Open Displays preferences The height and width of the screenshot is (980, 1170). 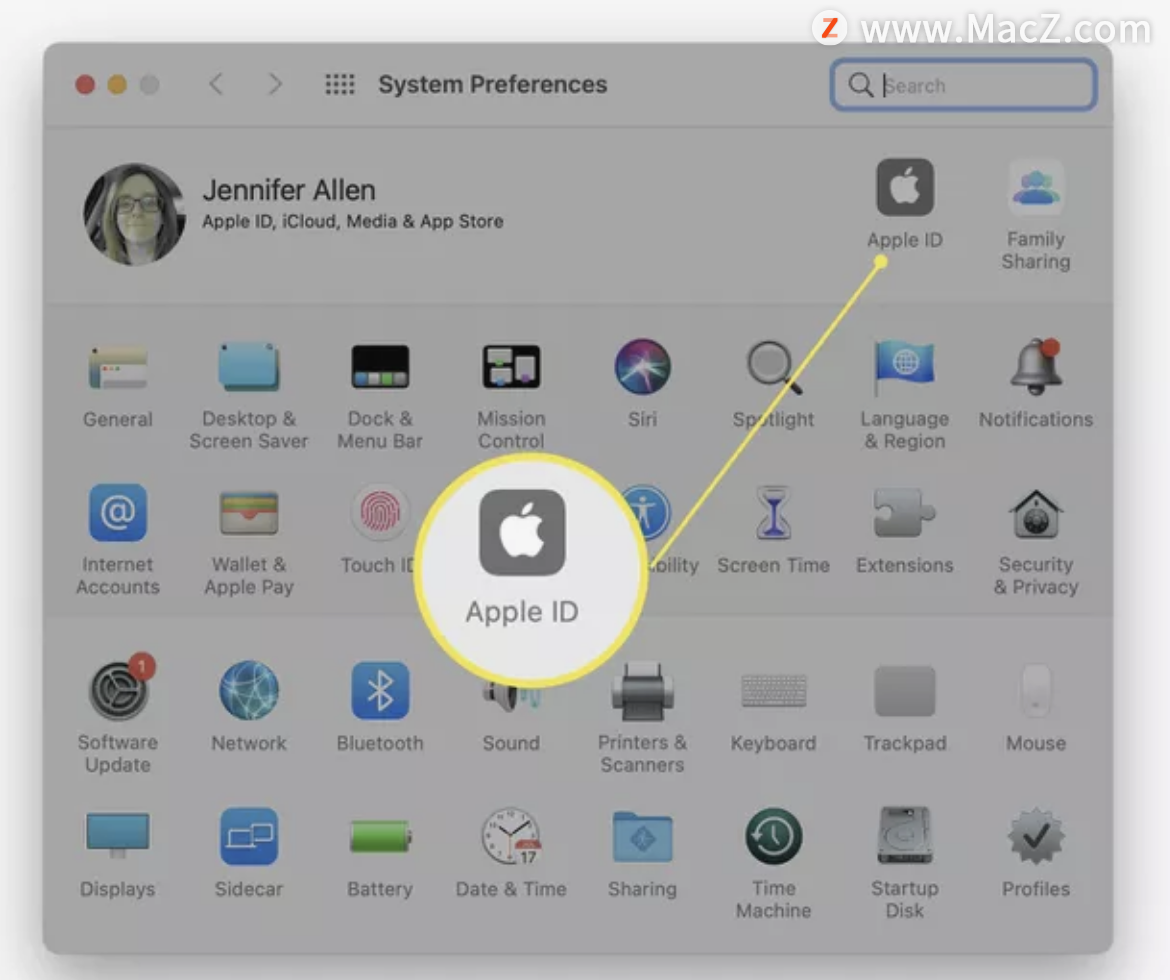(118, 835)
